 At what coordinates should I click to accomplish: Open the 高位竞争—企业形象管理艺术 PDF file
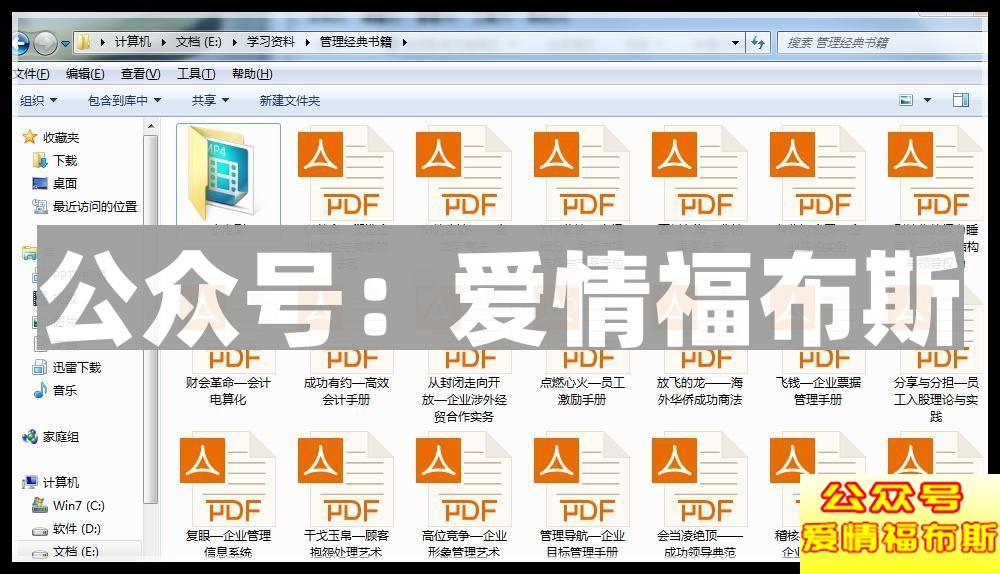pos(464,480)
